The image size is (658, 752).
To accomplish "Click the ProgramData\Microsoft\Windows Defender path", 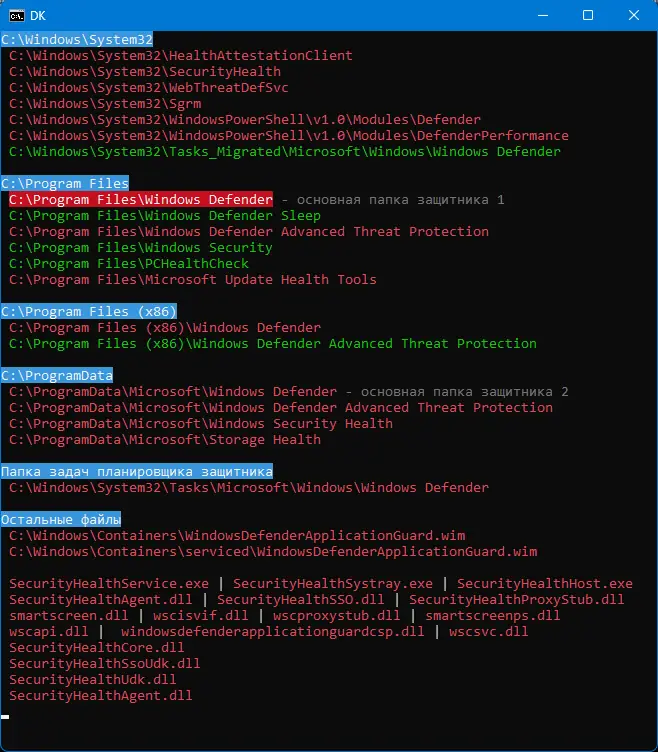I will point(173,391).
